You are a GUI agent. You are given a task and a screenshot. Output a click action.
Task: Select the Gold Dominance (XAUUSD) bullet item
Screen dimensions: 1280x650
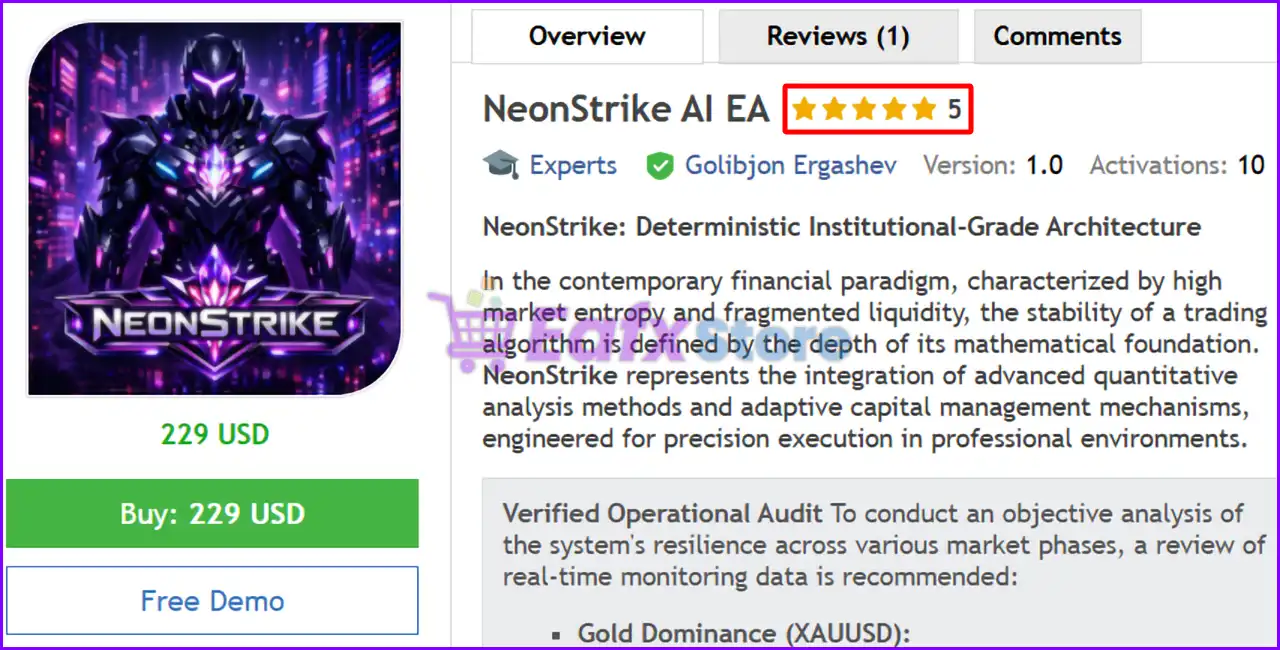click(x=745, y=633)
